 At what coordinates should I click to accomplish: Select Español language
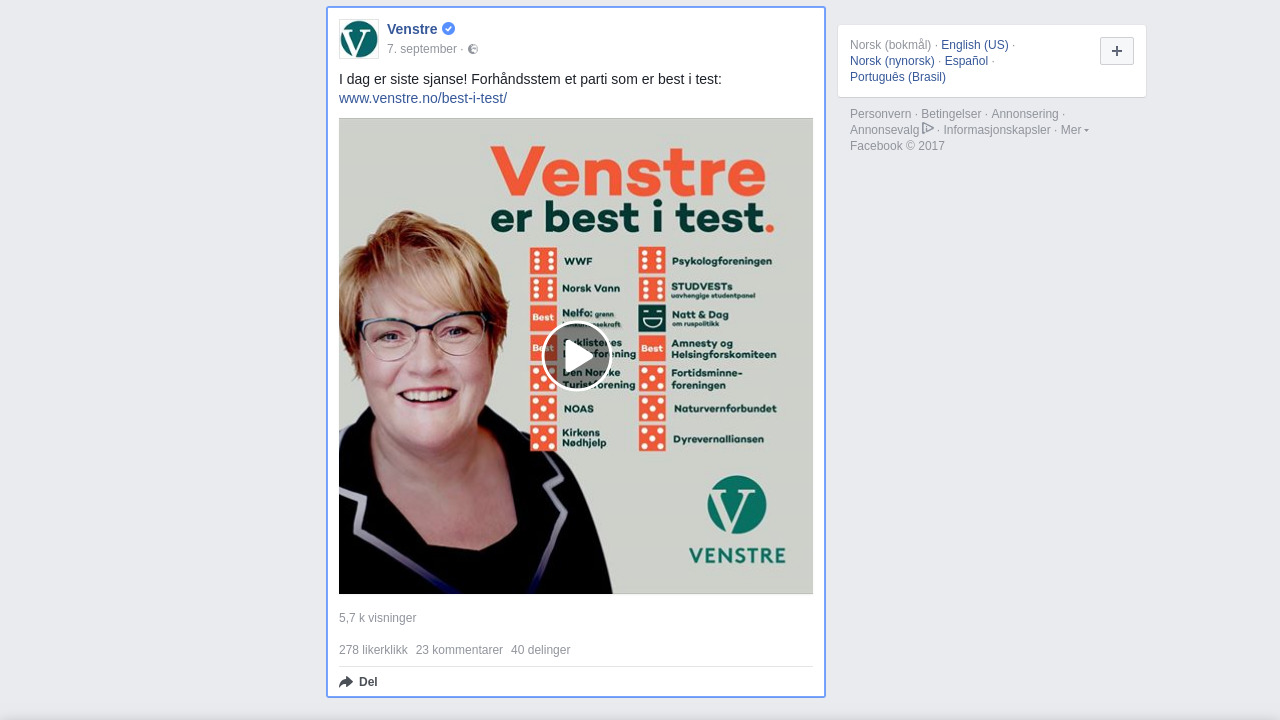[x=966, y=61]
